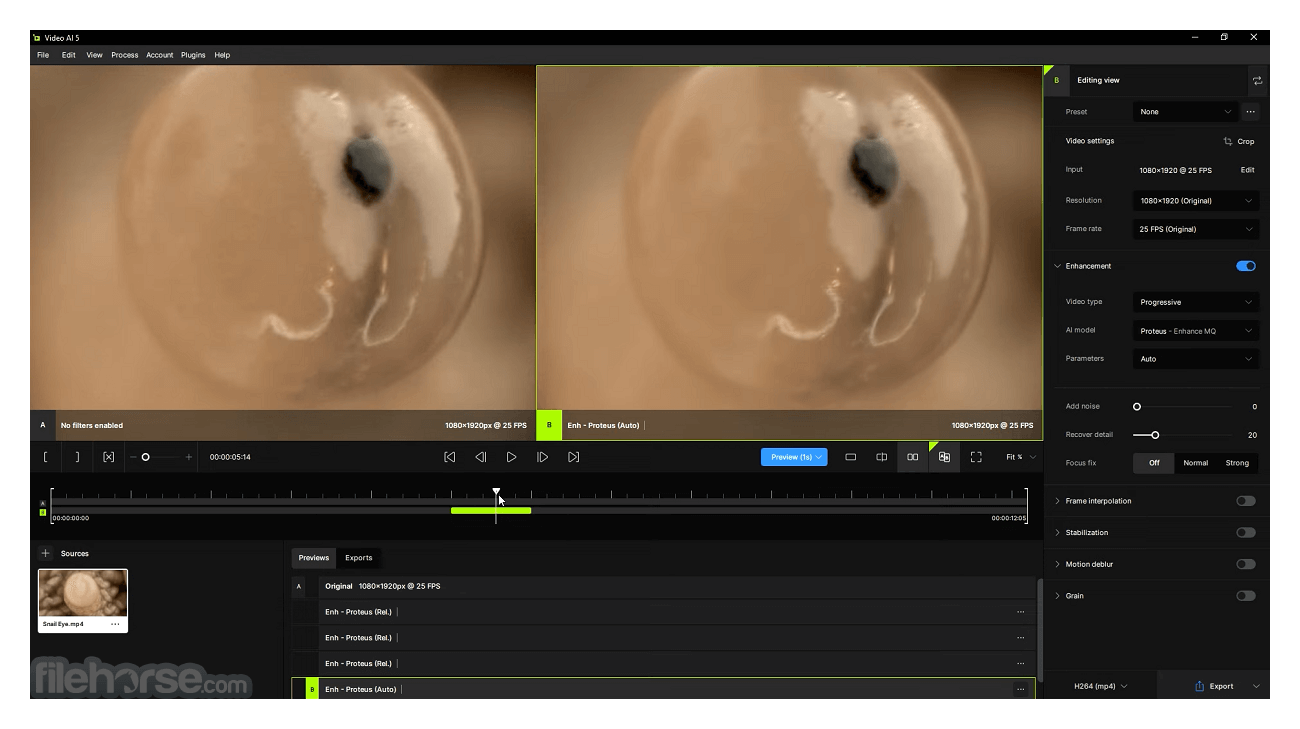
Task: Select the comparison view icon with green corner
Action: pyautogui.click(x=944, y=457)
